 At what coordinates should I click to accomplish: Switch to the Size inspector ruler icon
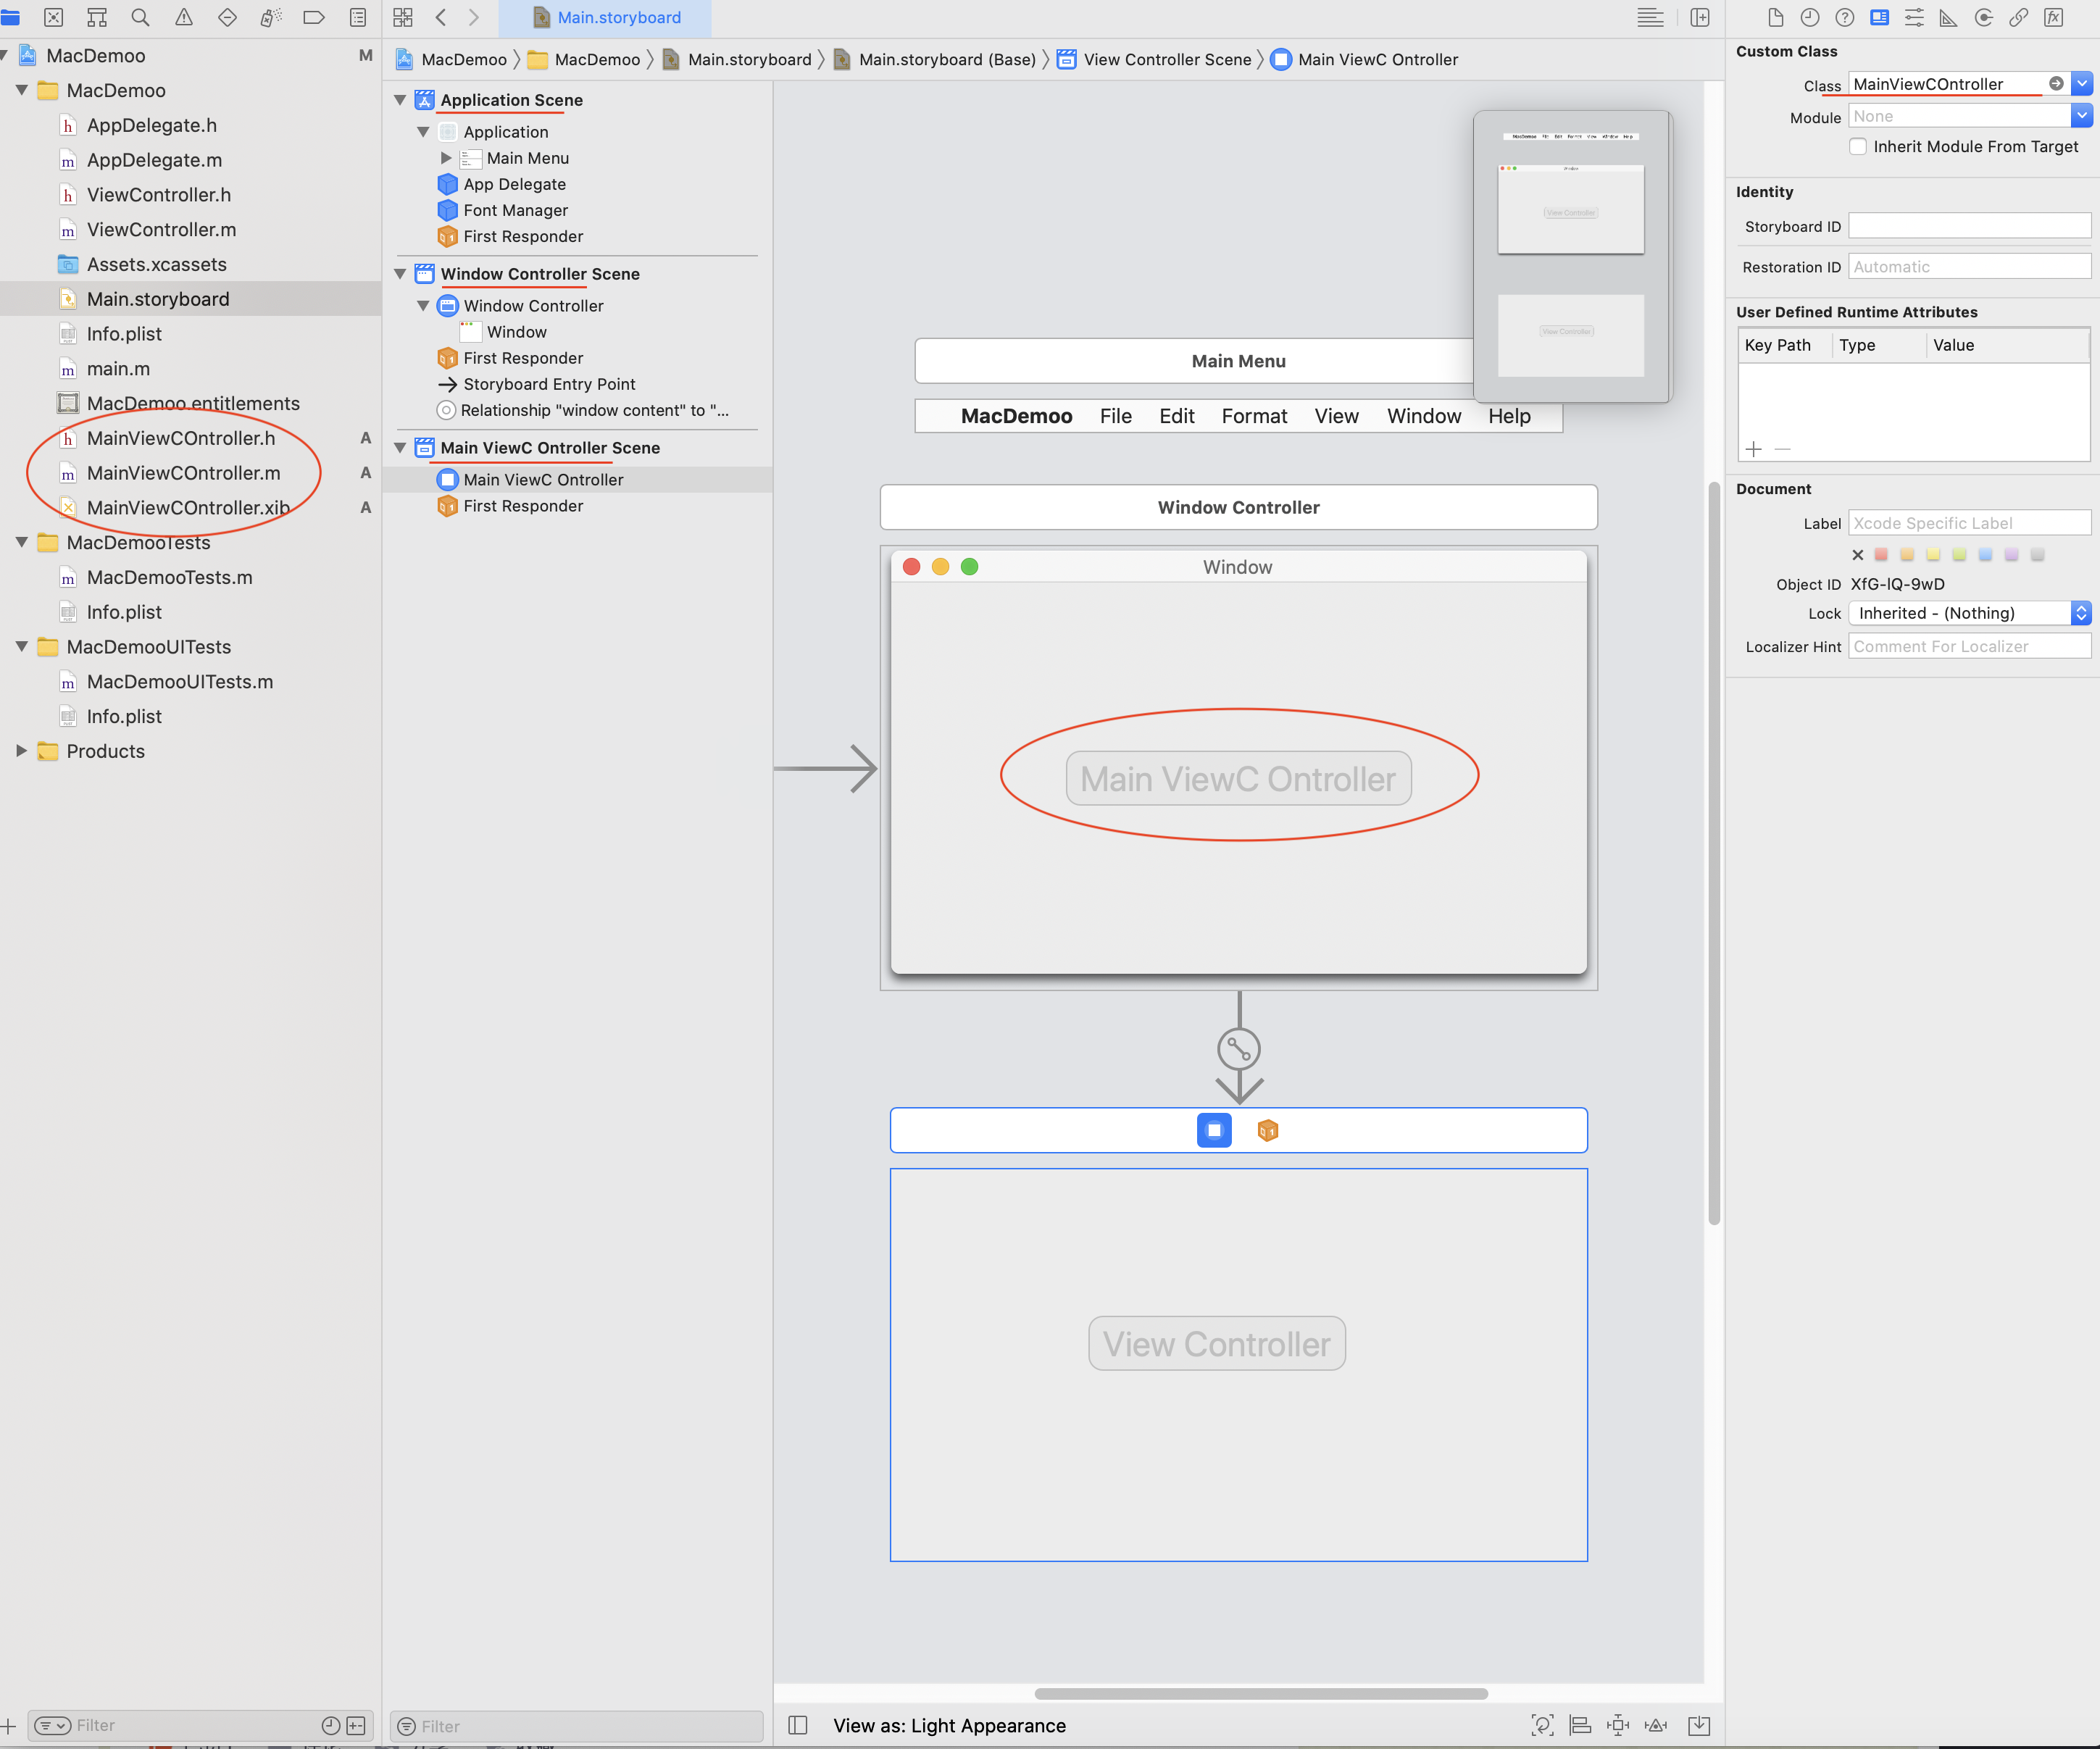coord(1948,17)
